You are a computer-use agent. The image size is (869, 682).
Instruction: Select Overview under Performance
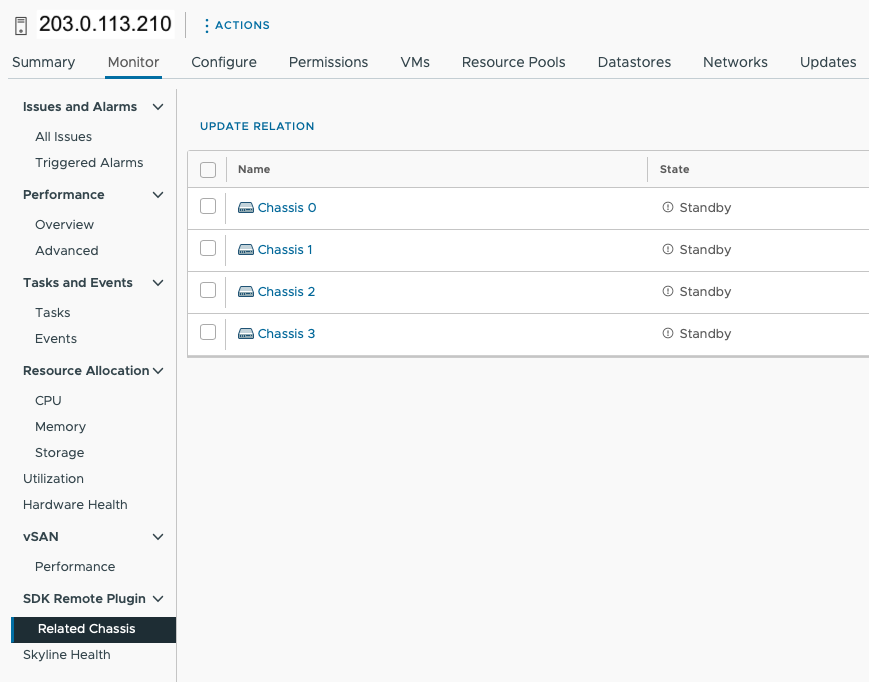click(x=64, y=225)
